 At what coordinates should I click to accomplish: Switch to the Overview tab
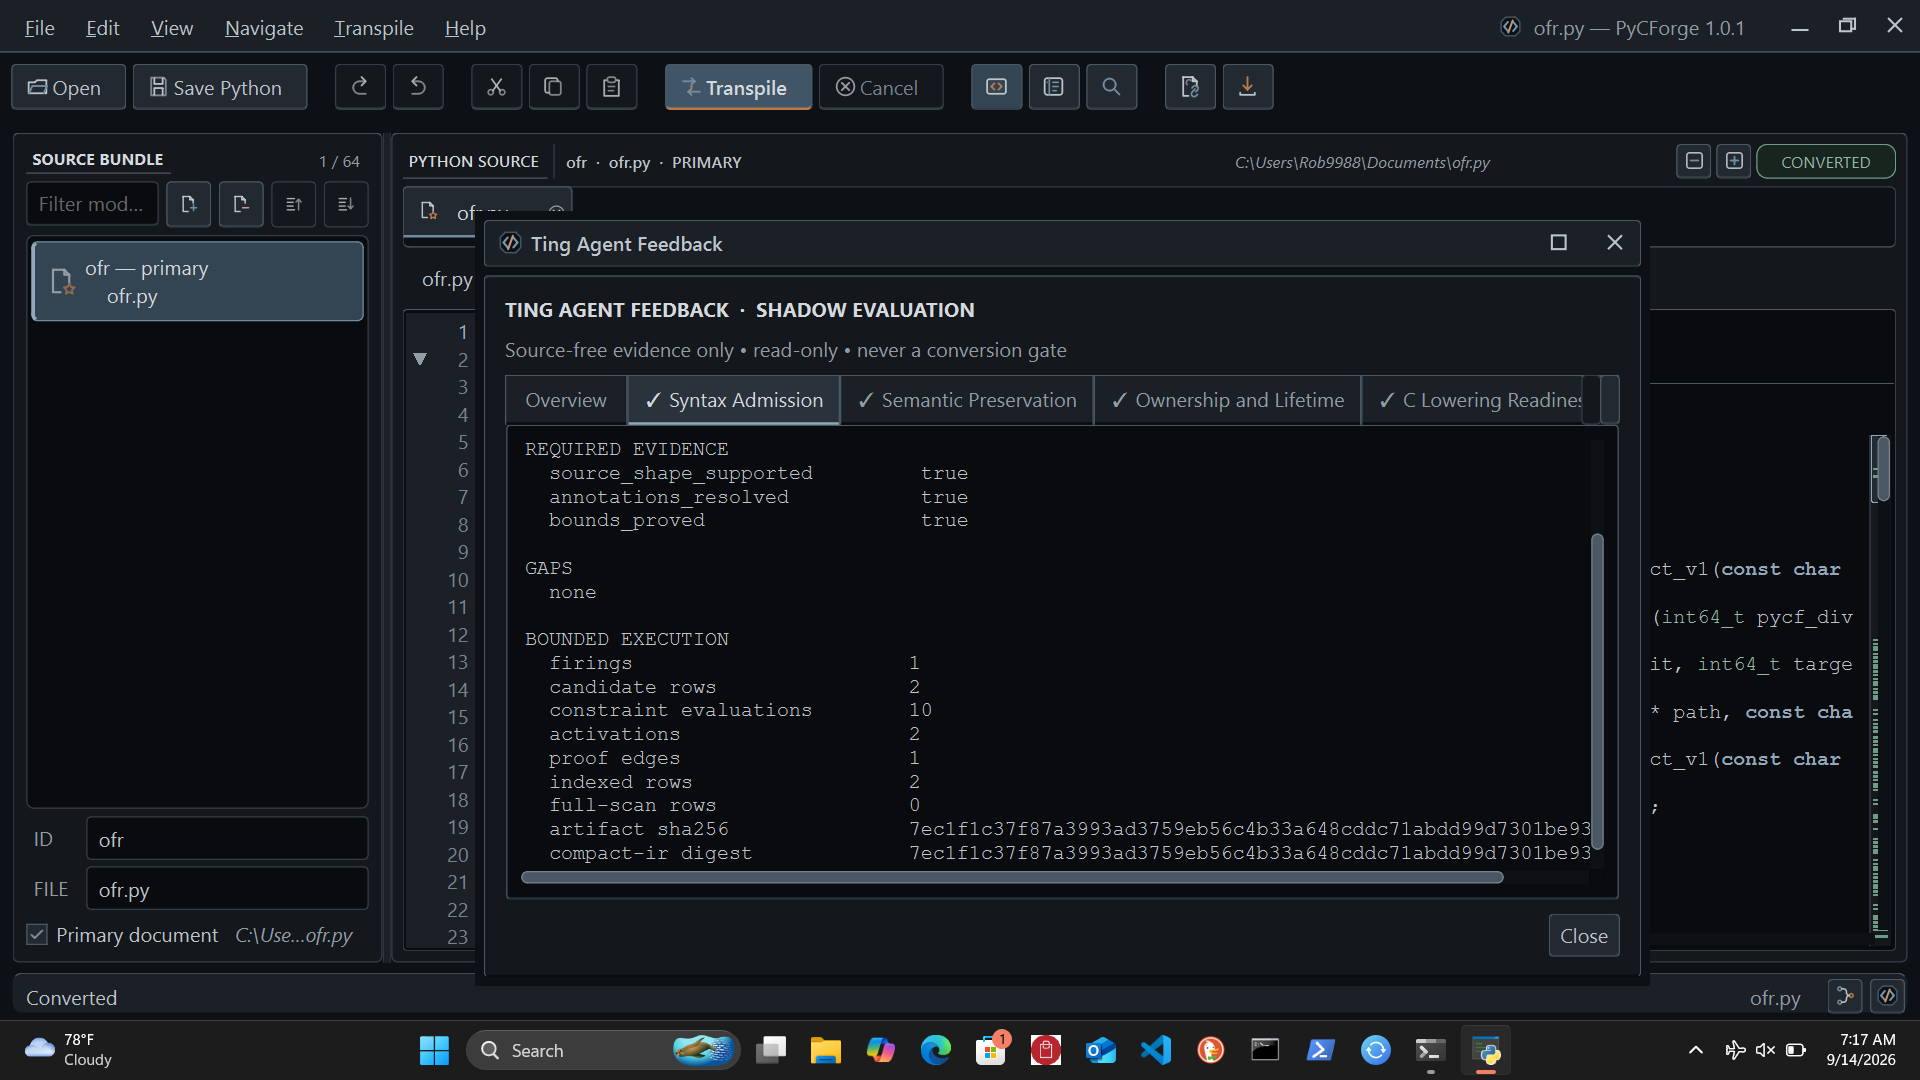coord(566,400)
